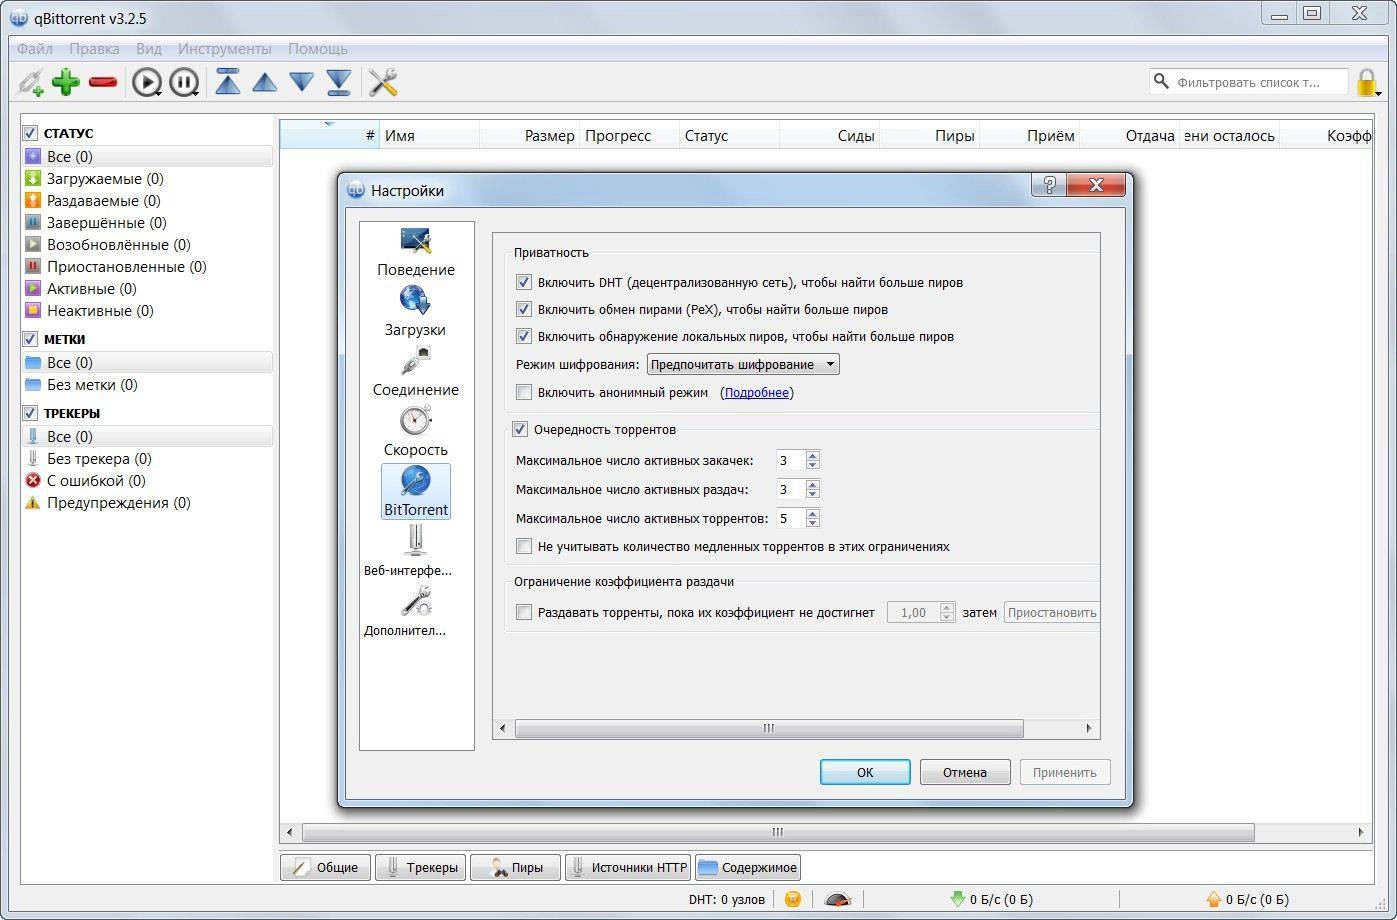Select the Скорость settings section
The height and width of the screenshot is (920, 1397).
[416, 432]
